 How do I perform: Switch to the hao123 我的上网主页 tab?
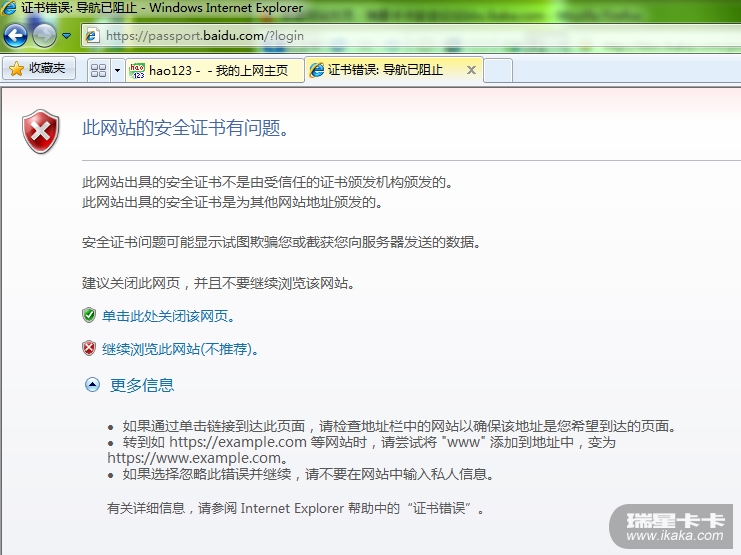point(215,70)
